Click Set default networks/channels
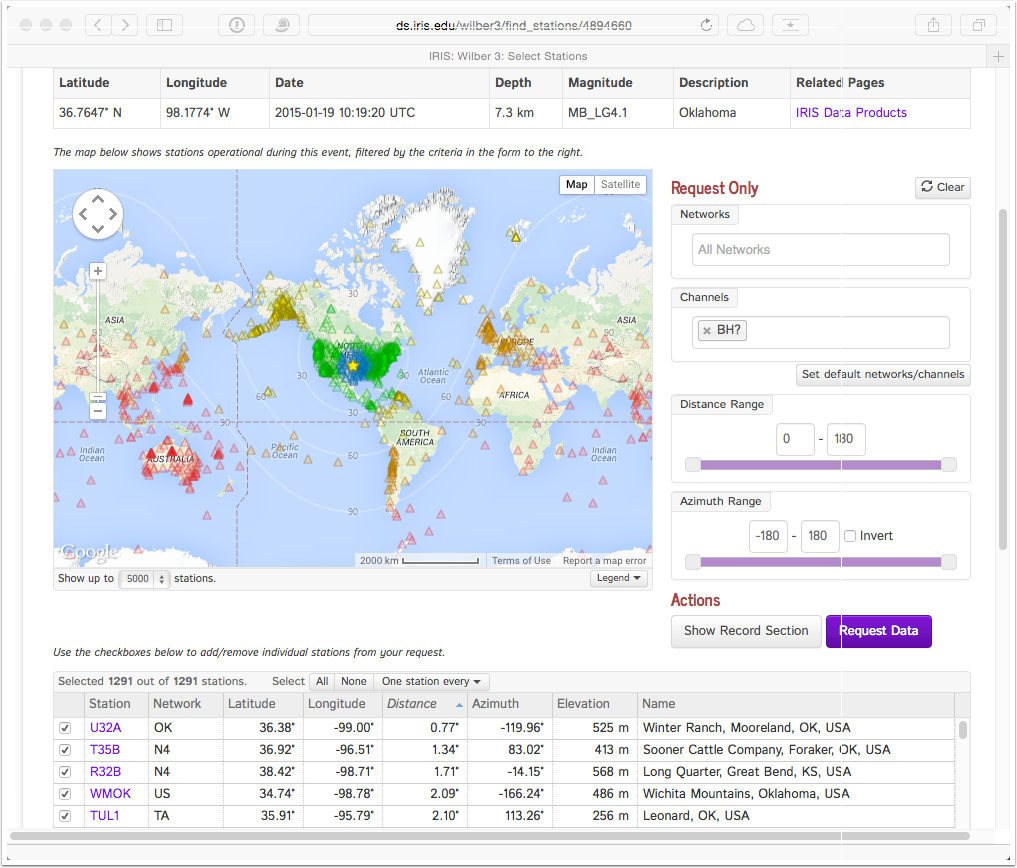The height and width of the screenshot is (868, 1017). click(883, 374)
